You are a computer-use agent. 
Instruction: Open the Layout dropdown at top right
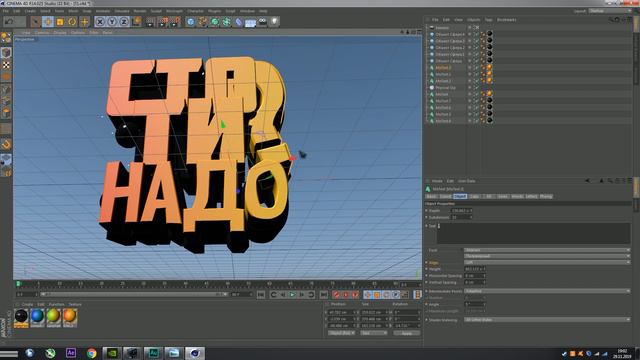coord(609,11)
